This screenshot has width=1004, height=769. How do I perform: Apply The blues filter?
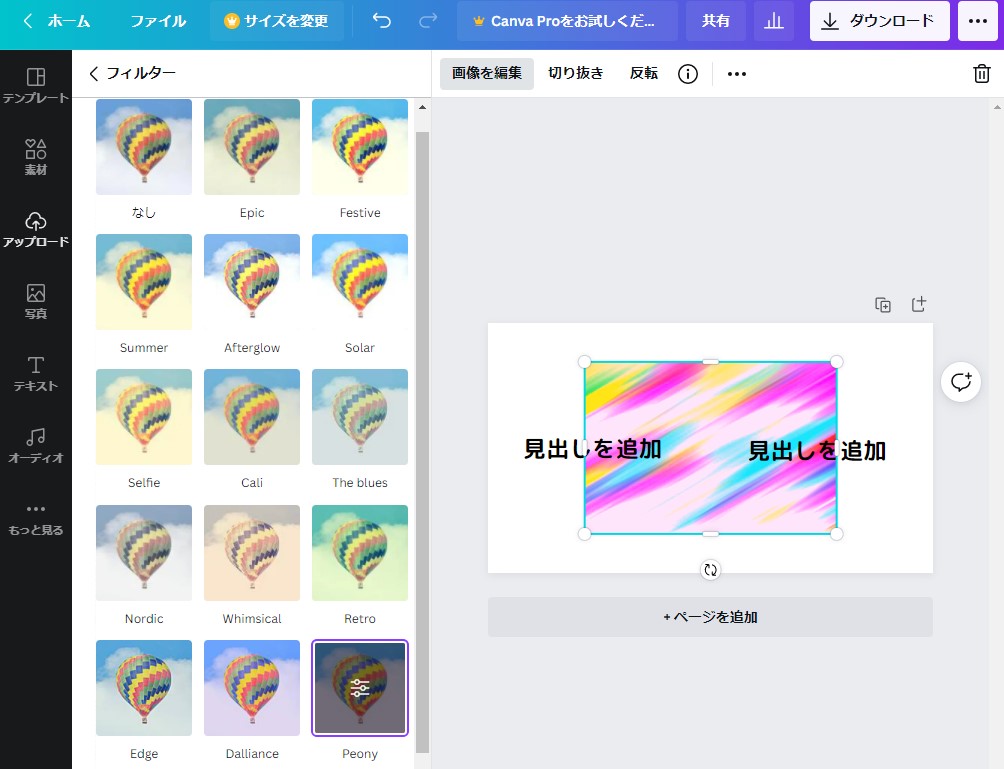360,417
